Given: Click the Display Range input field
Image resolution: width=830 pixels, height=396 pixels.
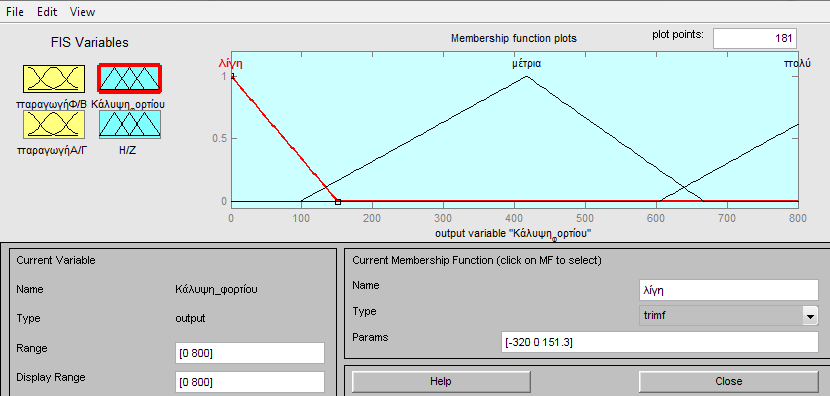Looking at the screenshot, I should [250, 382].
